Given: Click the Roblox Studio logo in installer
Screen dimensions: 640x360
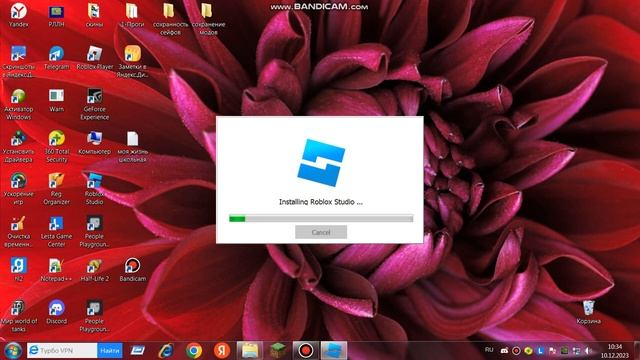Looking at the screenshot, I should [x=321, y=162].
